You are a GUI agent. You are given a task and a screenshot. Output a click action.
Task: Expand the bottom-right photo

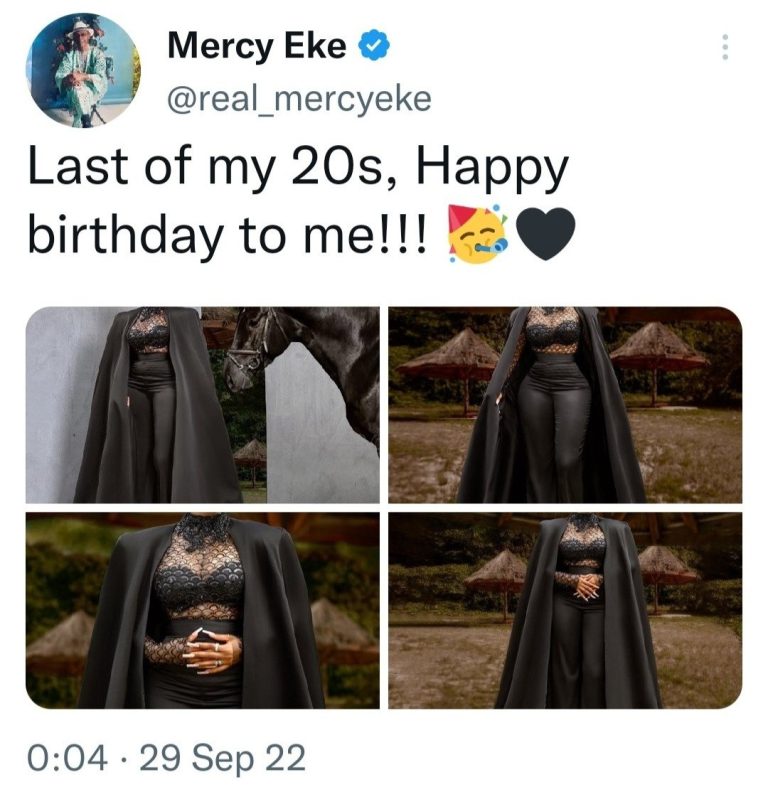(565, 611)
